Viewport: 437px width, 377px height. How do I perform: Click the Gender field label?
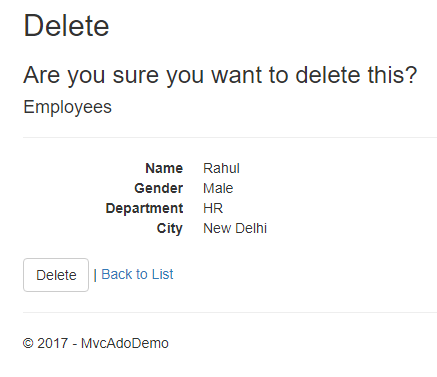pos(159,188)
